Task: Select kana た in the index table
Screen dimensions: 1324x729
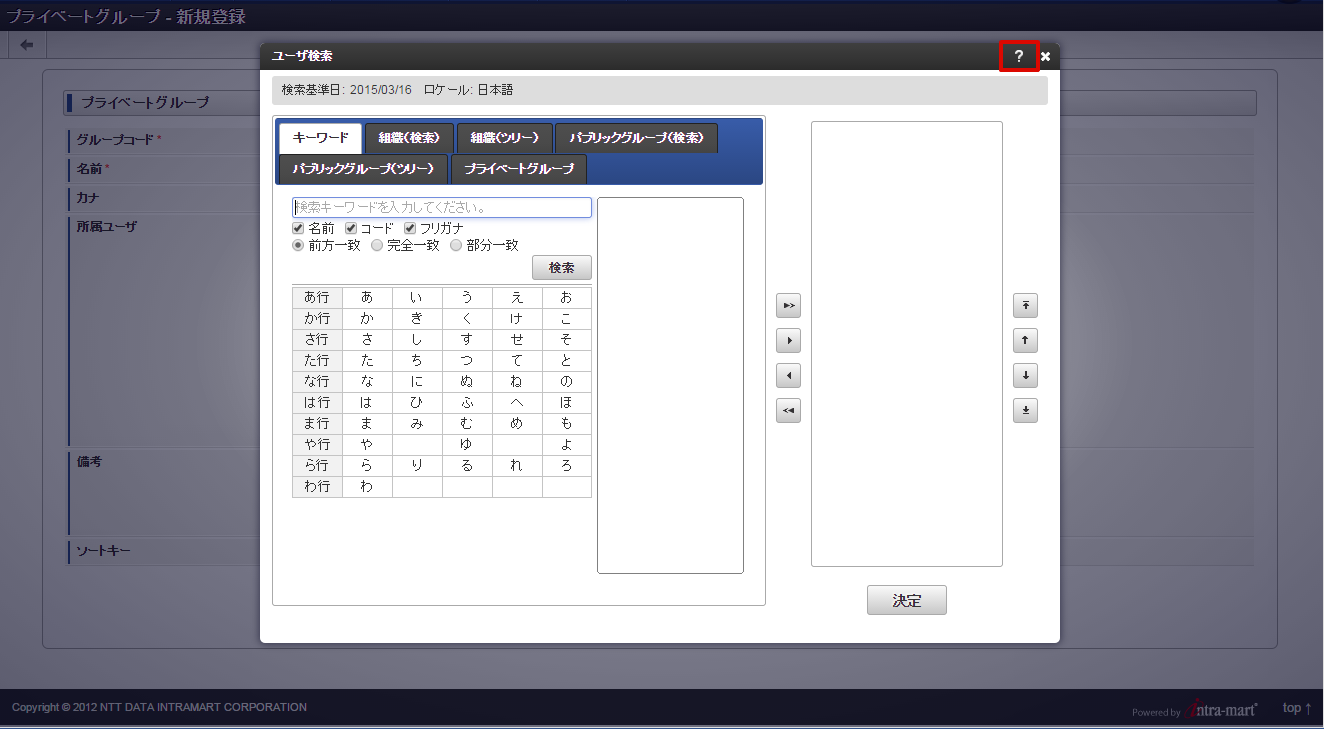Action: [367, 361]
